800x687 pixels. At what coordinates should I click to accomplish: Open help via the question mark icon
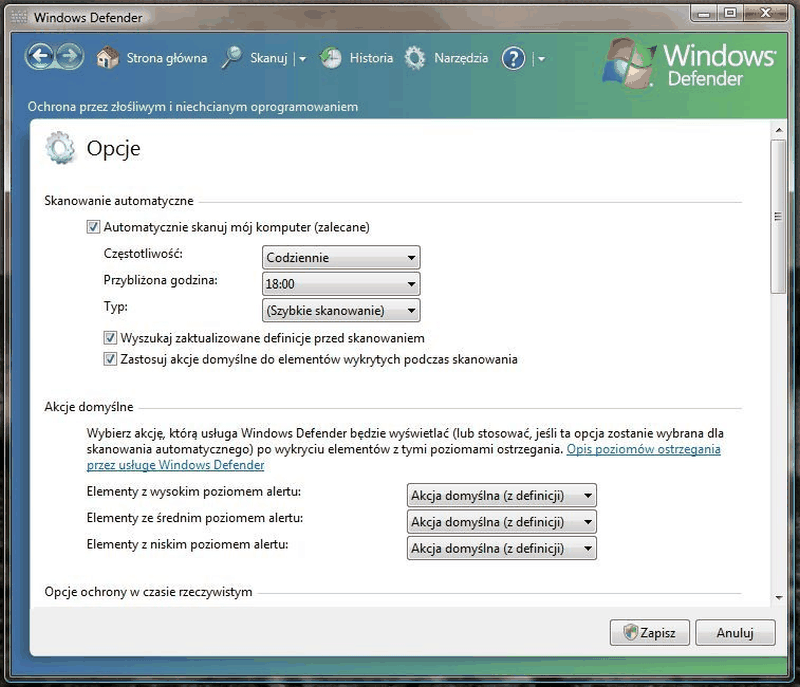pyautogui.click(x=513, y=59)
